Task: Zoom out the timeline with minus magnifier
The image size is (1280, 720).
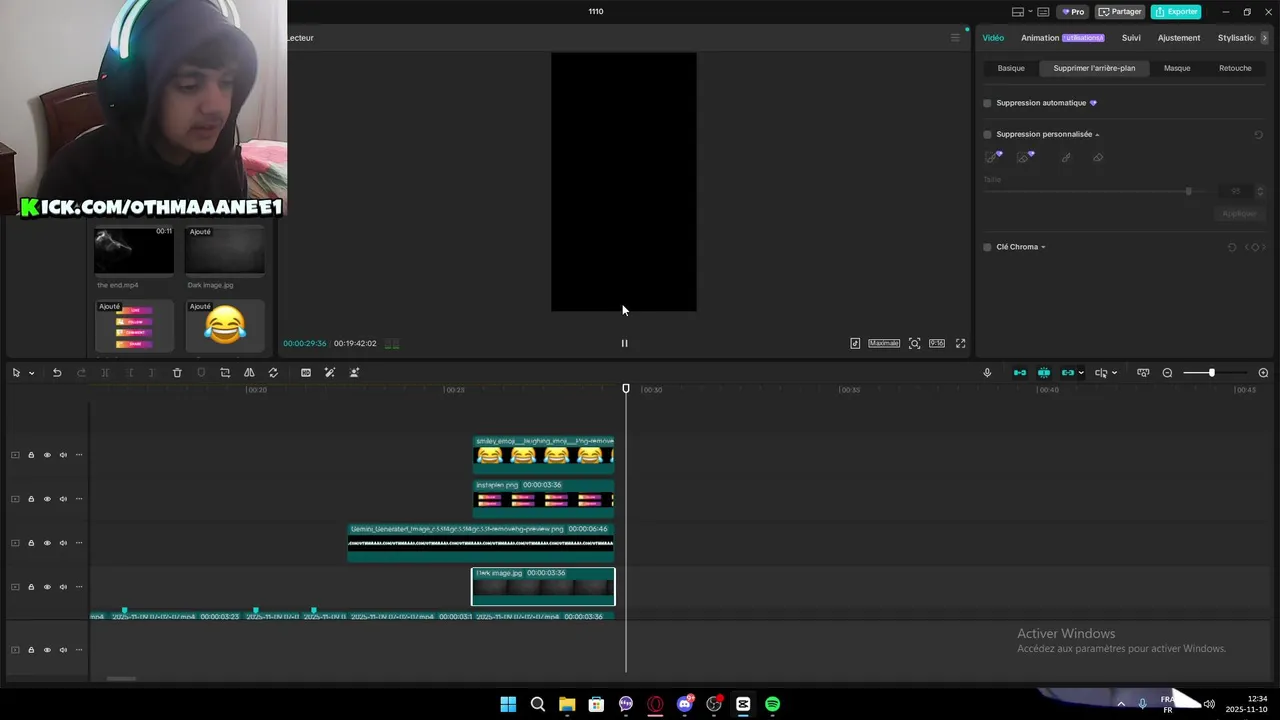Action: point(1167,373)
